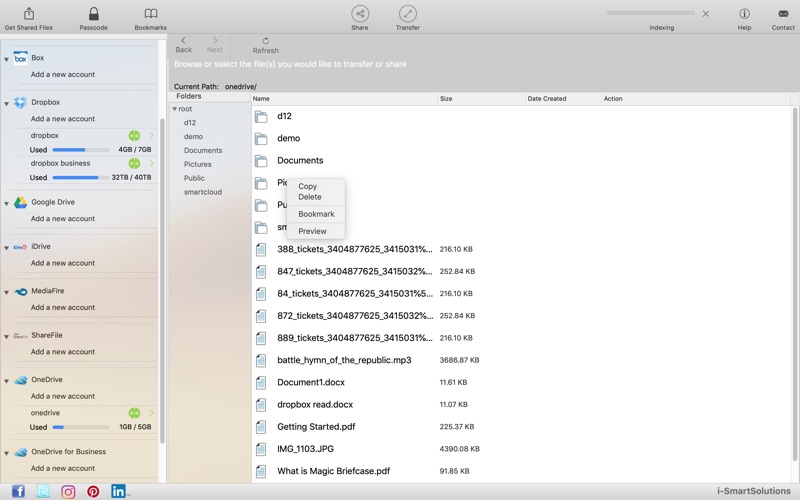This screenshot has height=500, width=800.
Task: Select Preview in the context menu
Action: pyautogui.click(x=312, y=231)
